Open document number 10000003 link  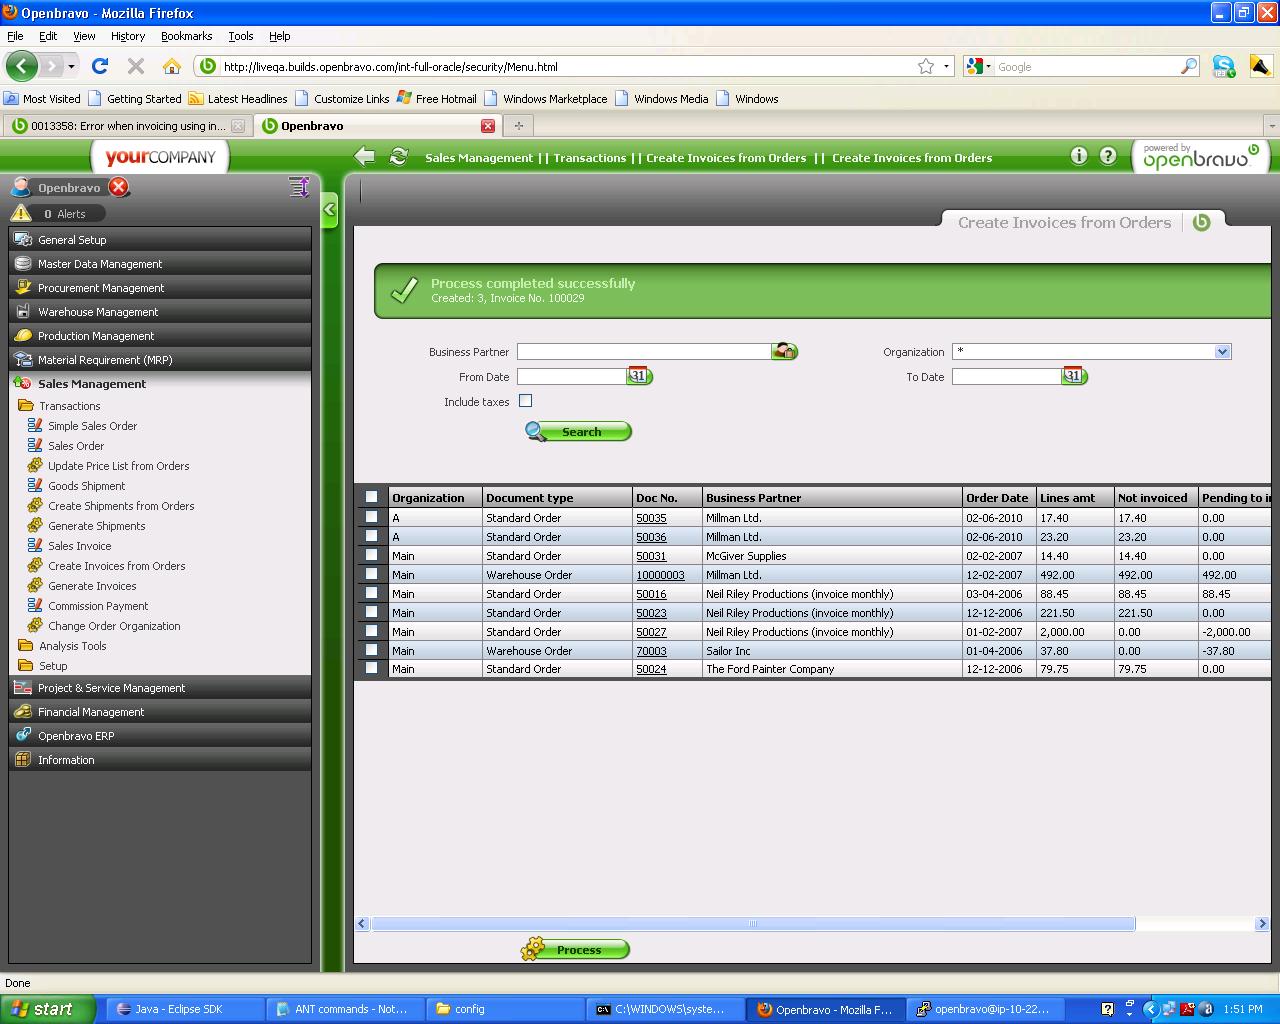click(x=660, y=575)
